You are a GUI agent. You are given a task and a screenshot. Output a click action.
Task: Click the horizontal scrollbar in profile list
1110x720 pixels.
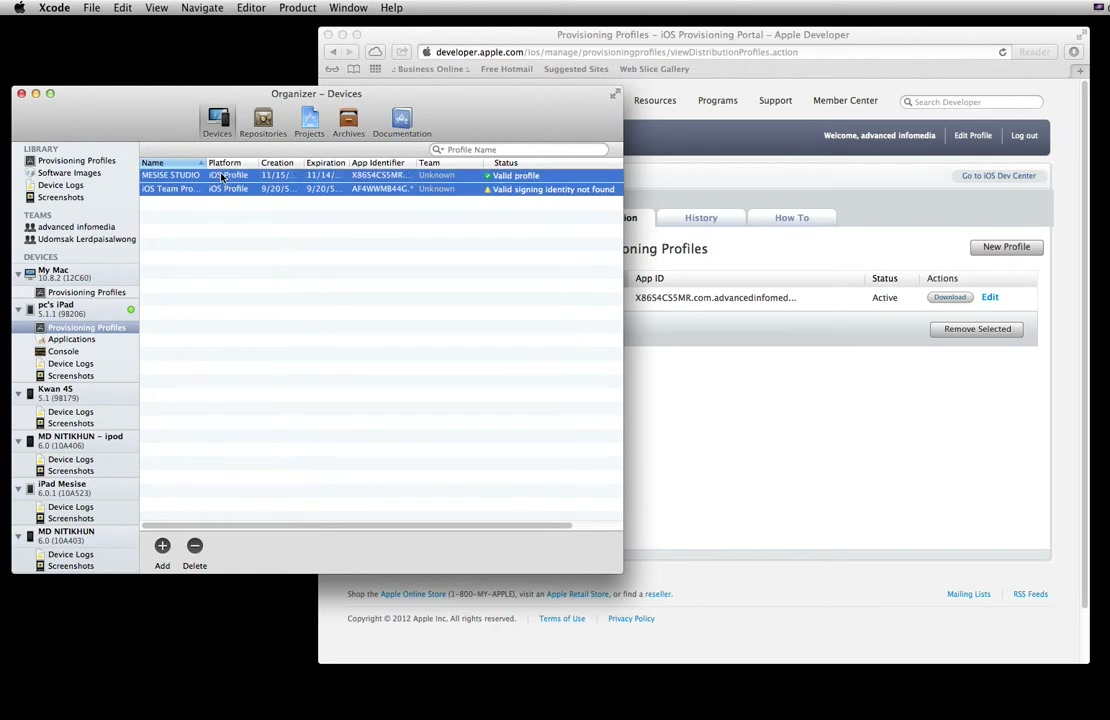[356, 525]
